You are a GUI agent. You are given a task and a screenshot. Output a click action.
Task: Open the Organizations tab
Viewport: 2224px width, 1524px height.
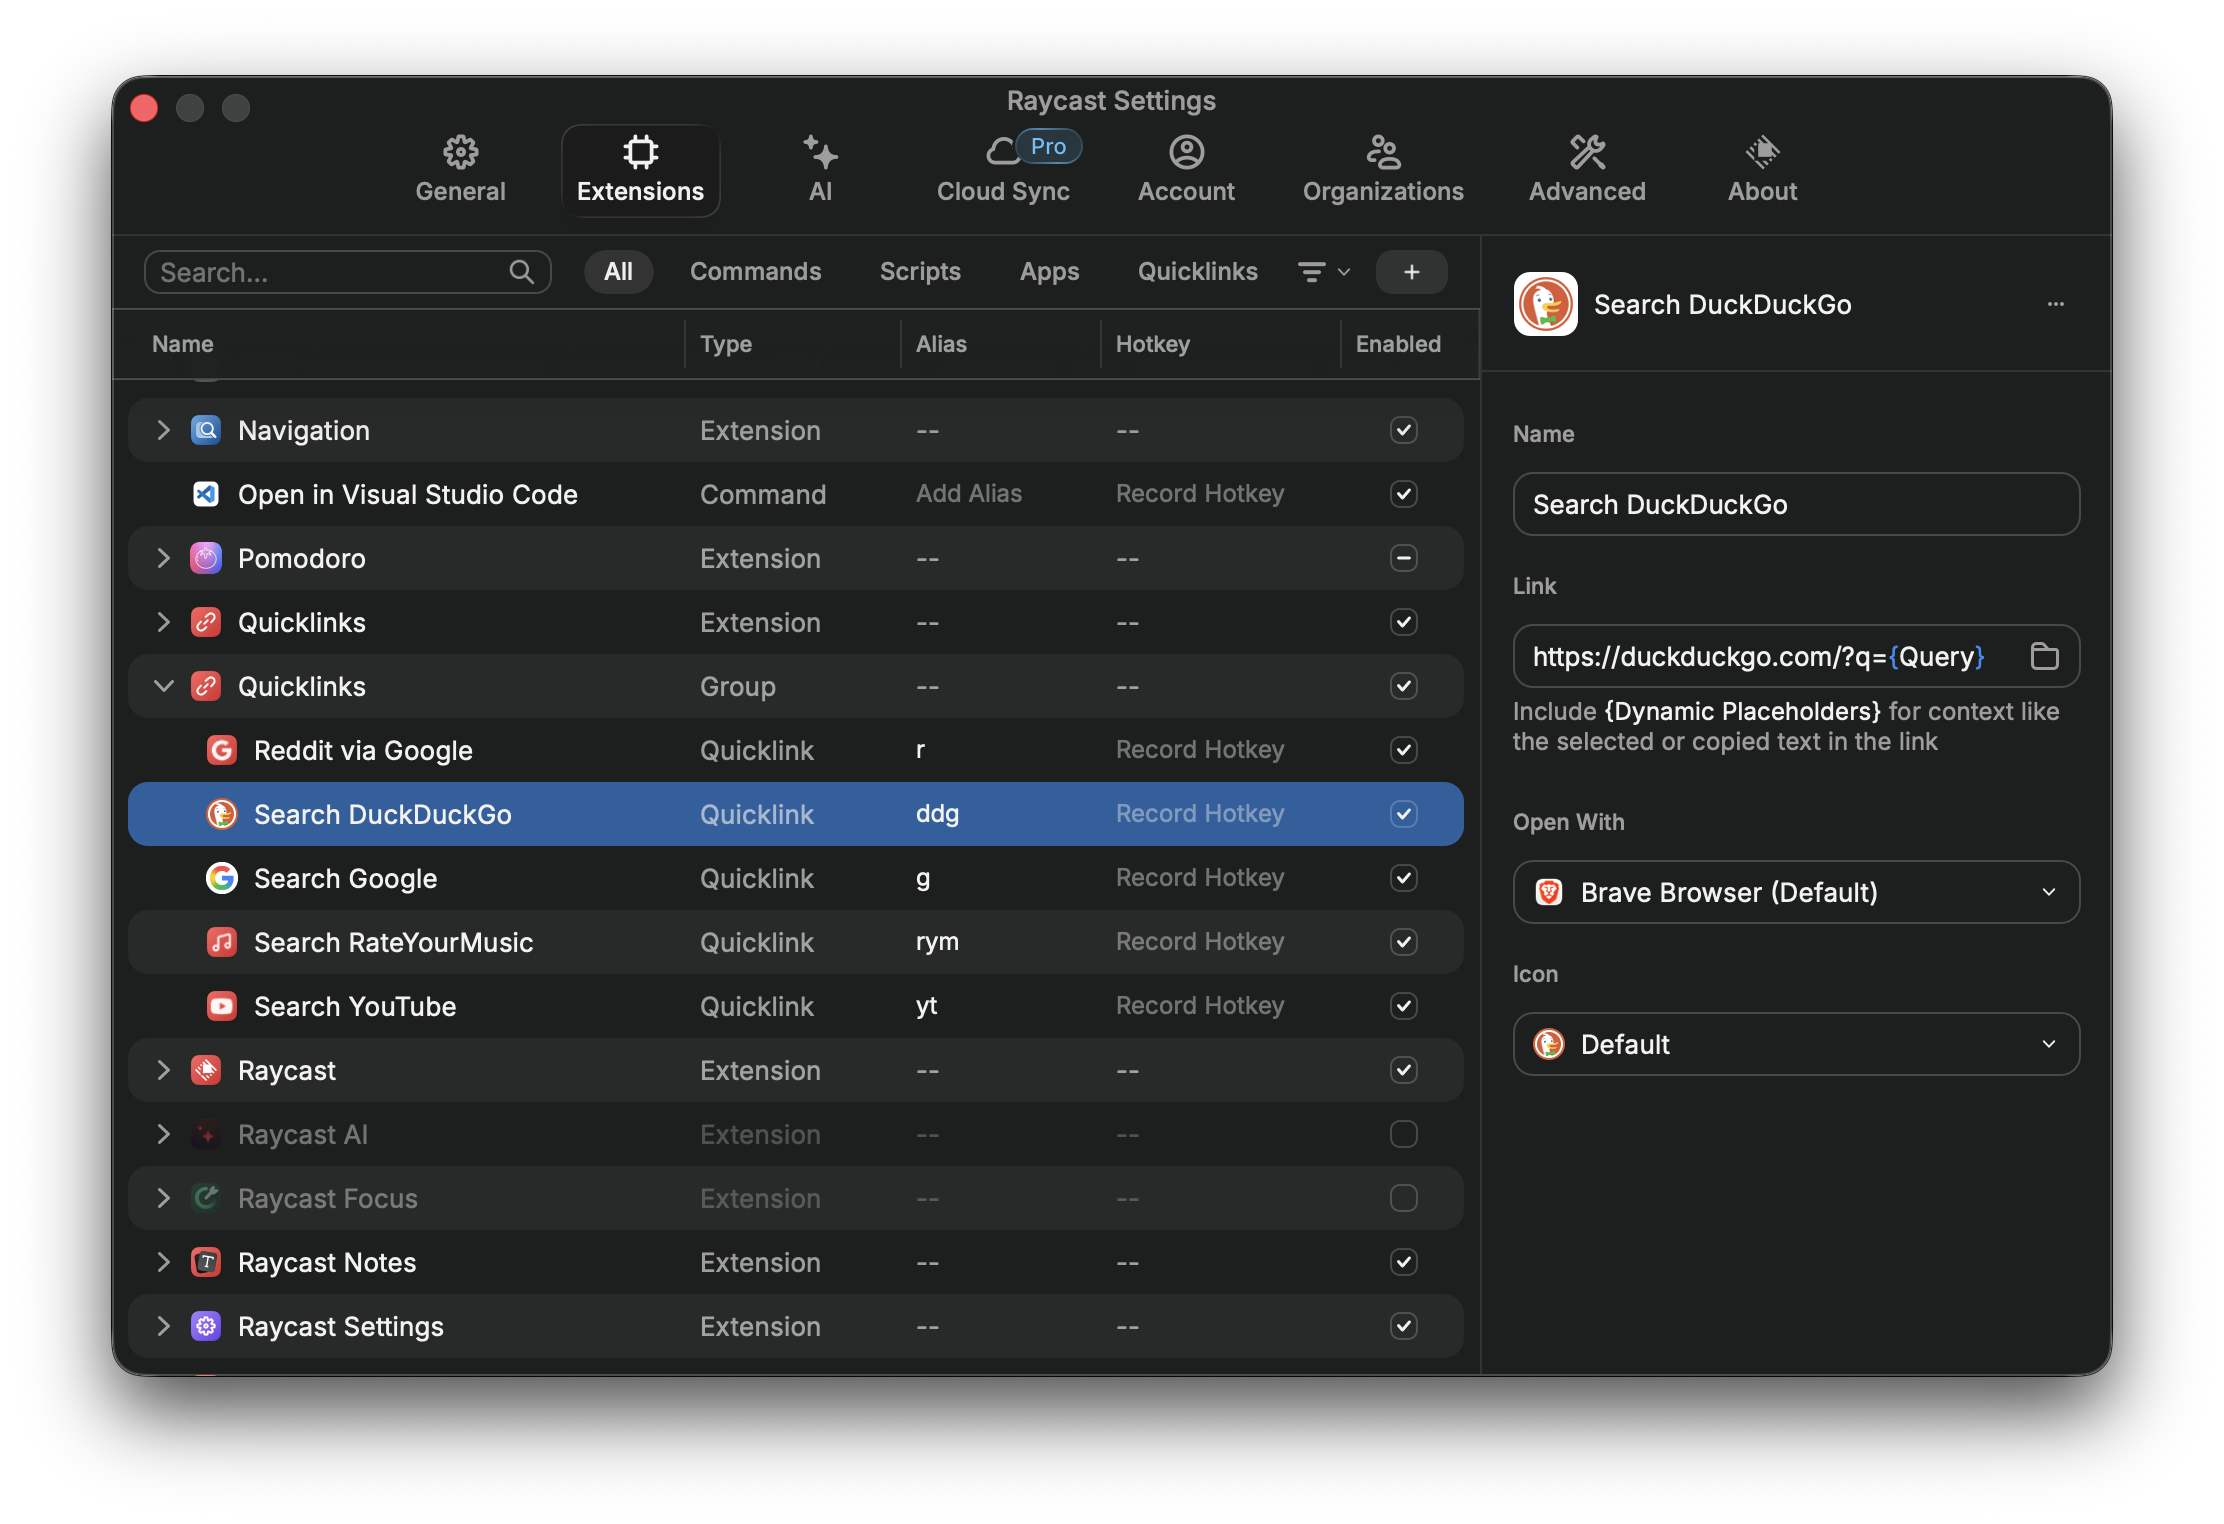(x=1383, y=170)
